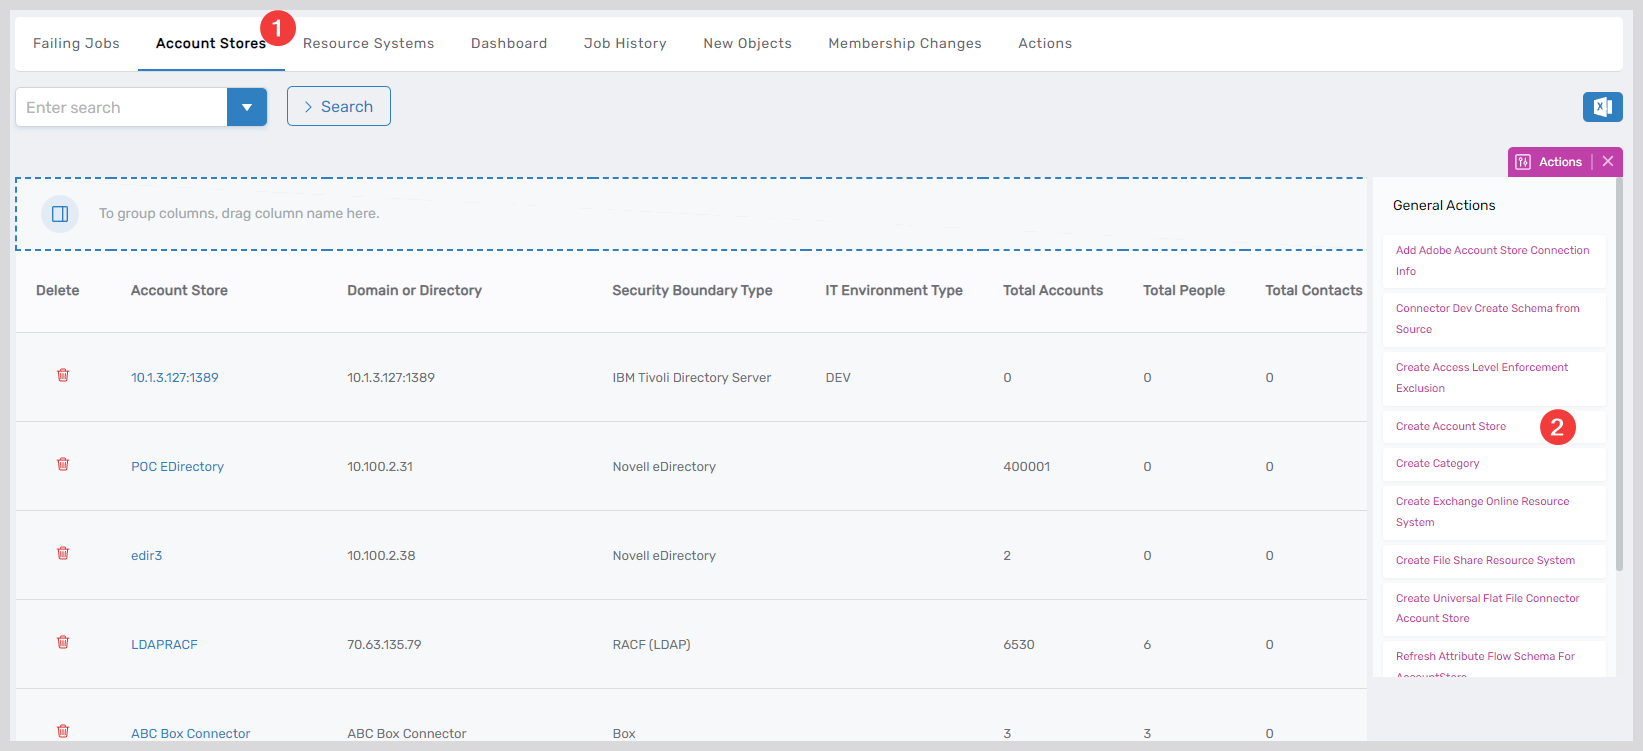This screenshot has height=751, width=1643.
Task: Open the search field dropdown arrow
Action: 247,107
